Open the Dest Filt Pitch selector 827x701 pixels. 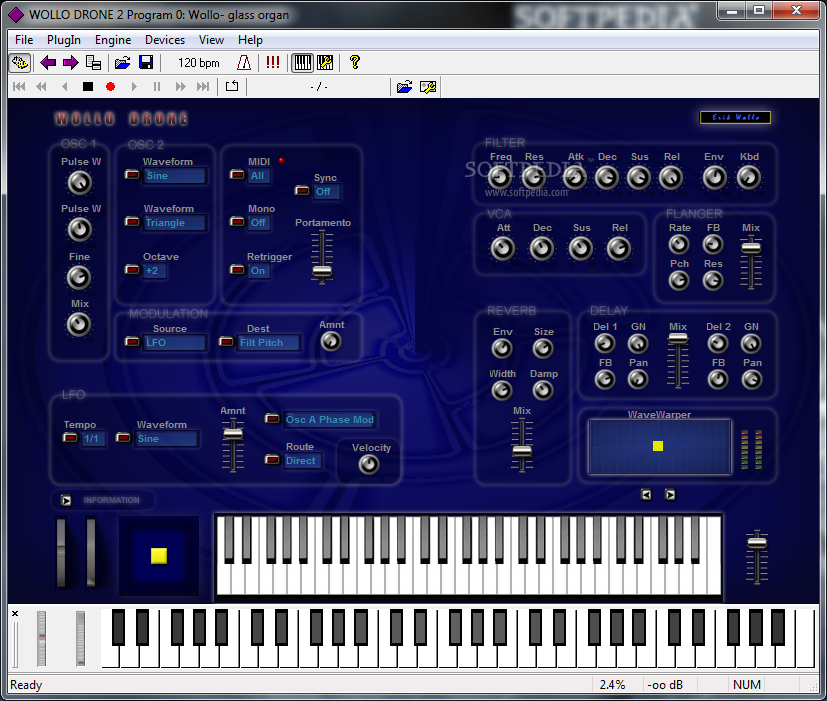click(269, 342)
